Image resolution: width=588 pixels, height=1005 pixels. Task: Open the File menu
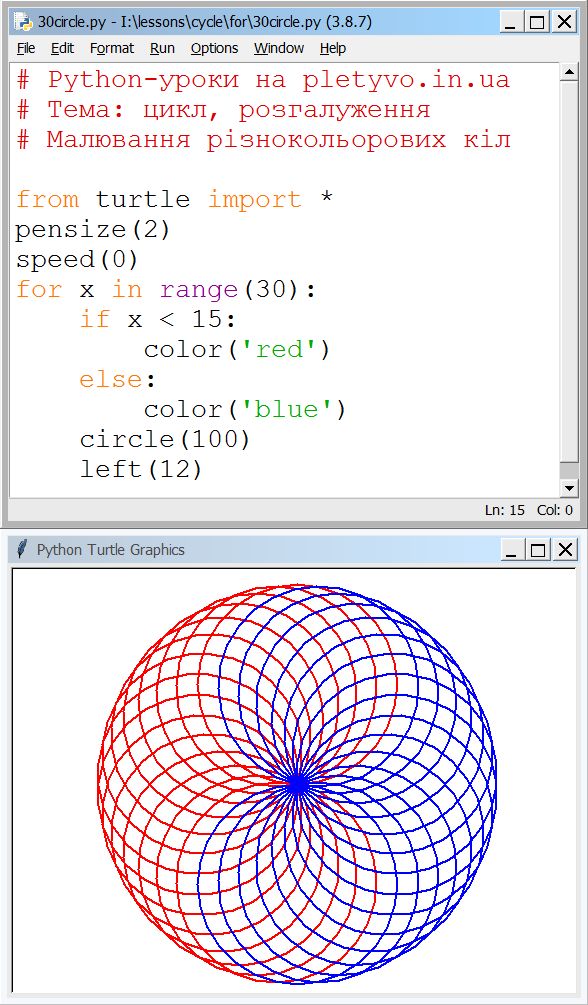pos(26,48)
